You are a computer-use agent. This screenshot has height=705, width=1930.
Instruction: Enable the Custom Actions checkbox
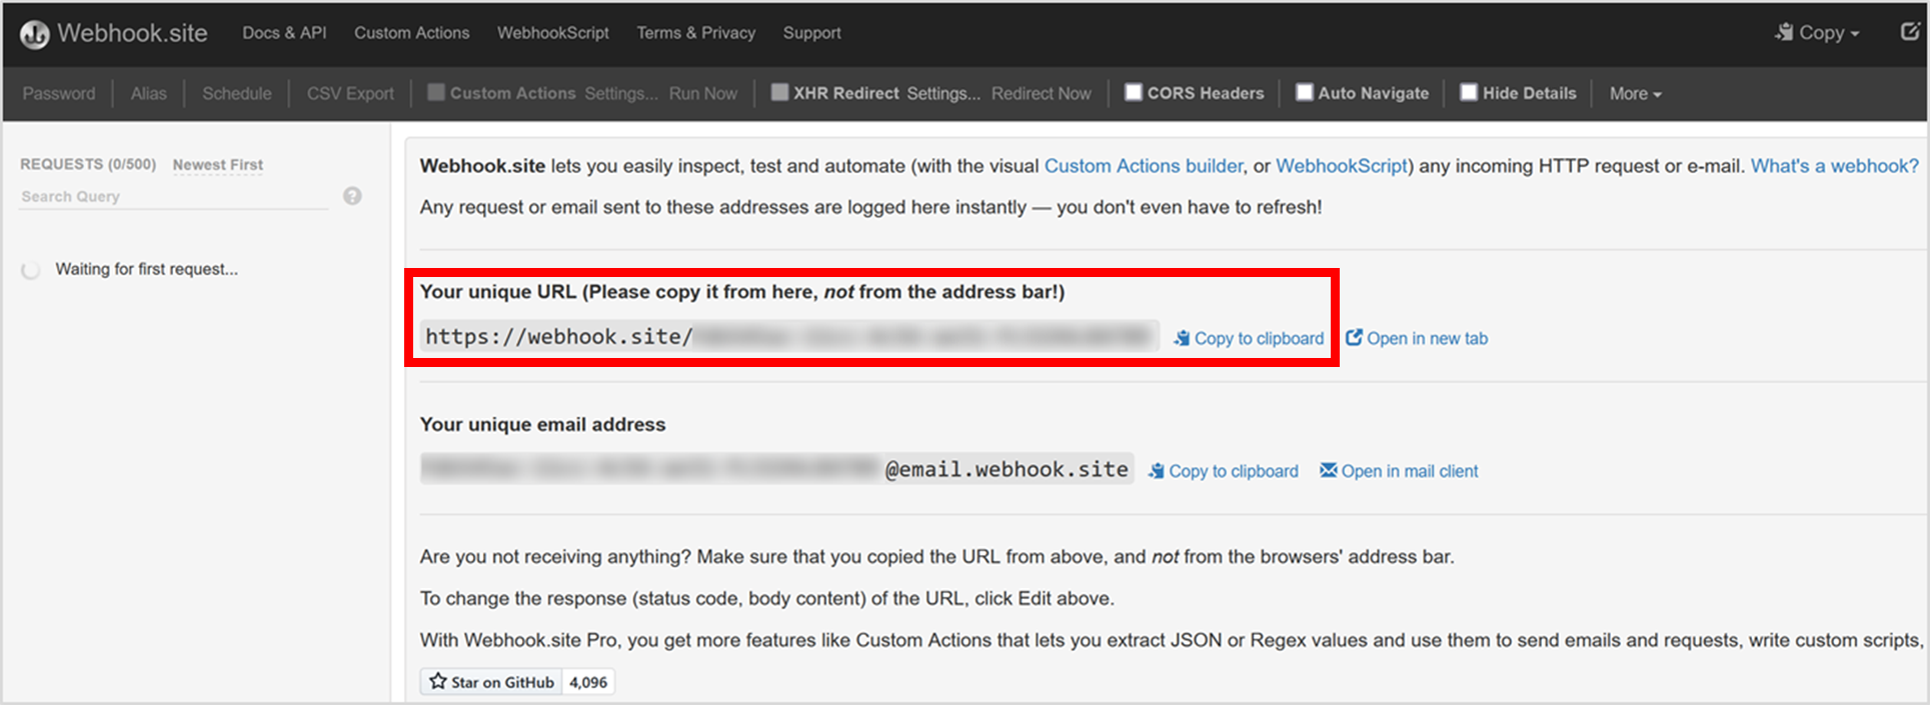(436, 92)
